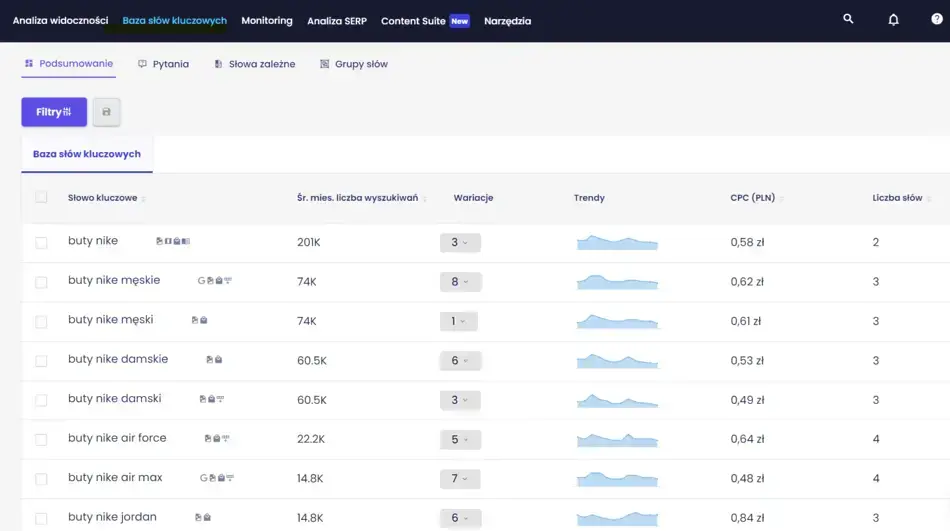Expand the 6 variations of buty nike damskie

[460, 361]
